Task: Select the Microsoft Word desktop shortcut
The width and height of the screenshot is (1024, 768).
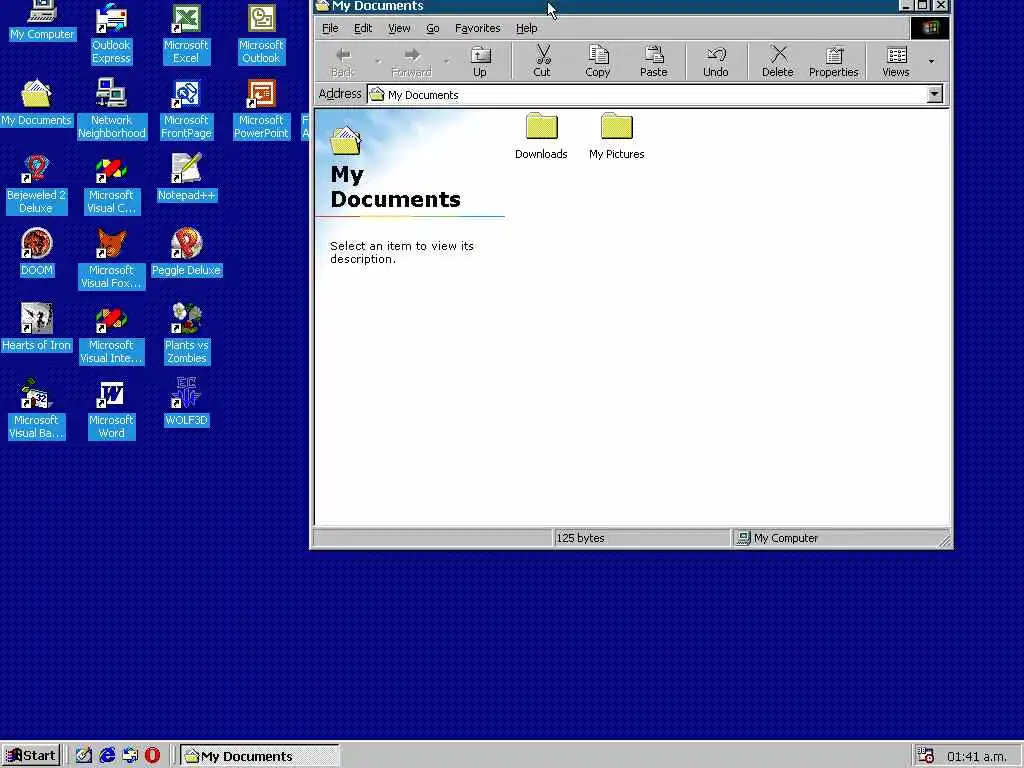Action: [111, 409]
